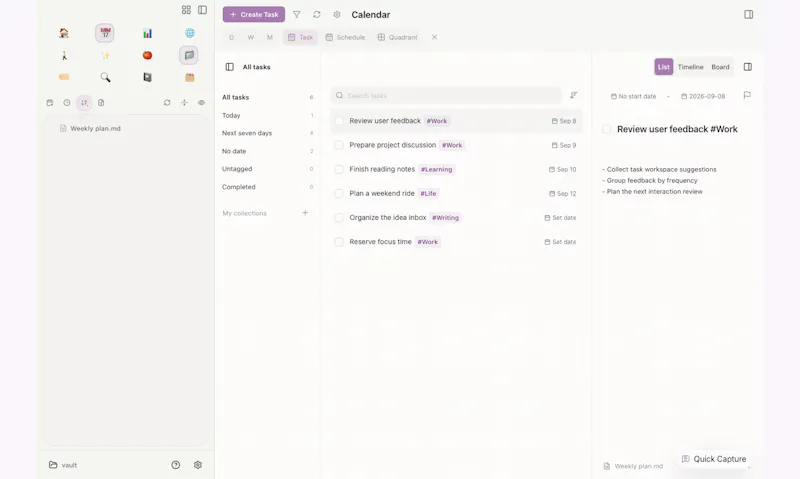Click the highlighted sort order icon in sidebar
Image resolution: width=800 pixels, height=479 pixels.
(x=84, y=103)
